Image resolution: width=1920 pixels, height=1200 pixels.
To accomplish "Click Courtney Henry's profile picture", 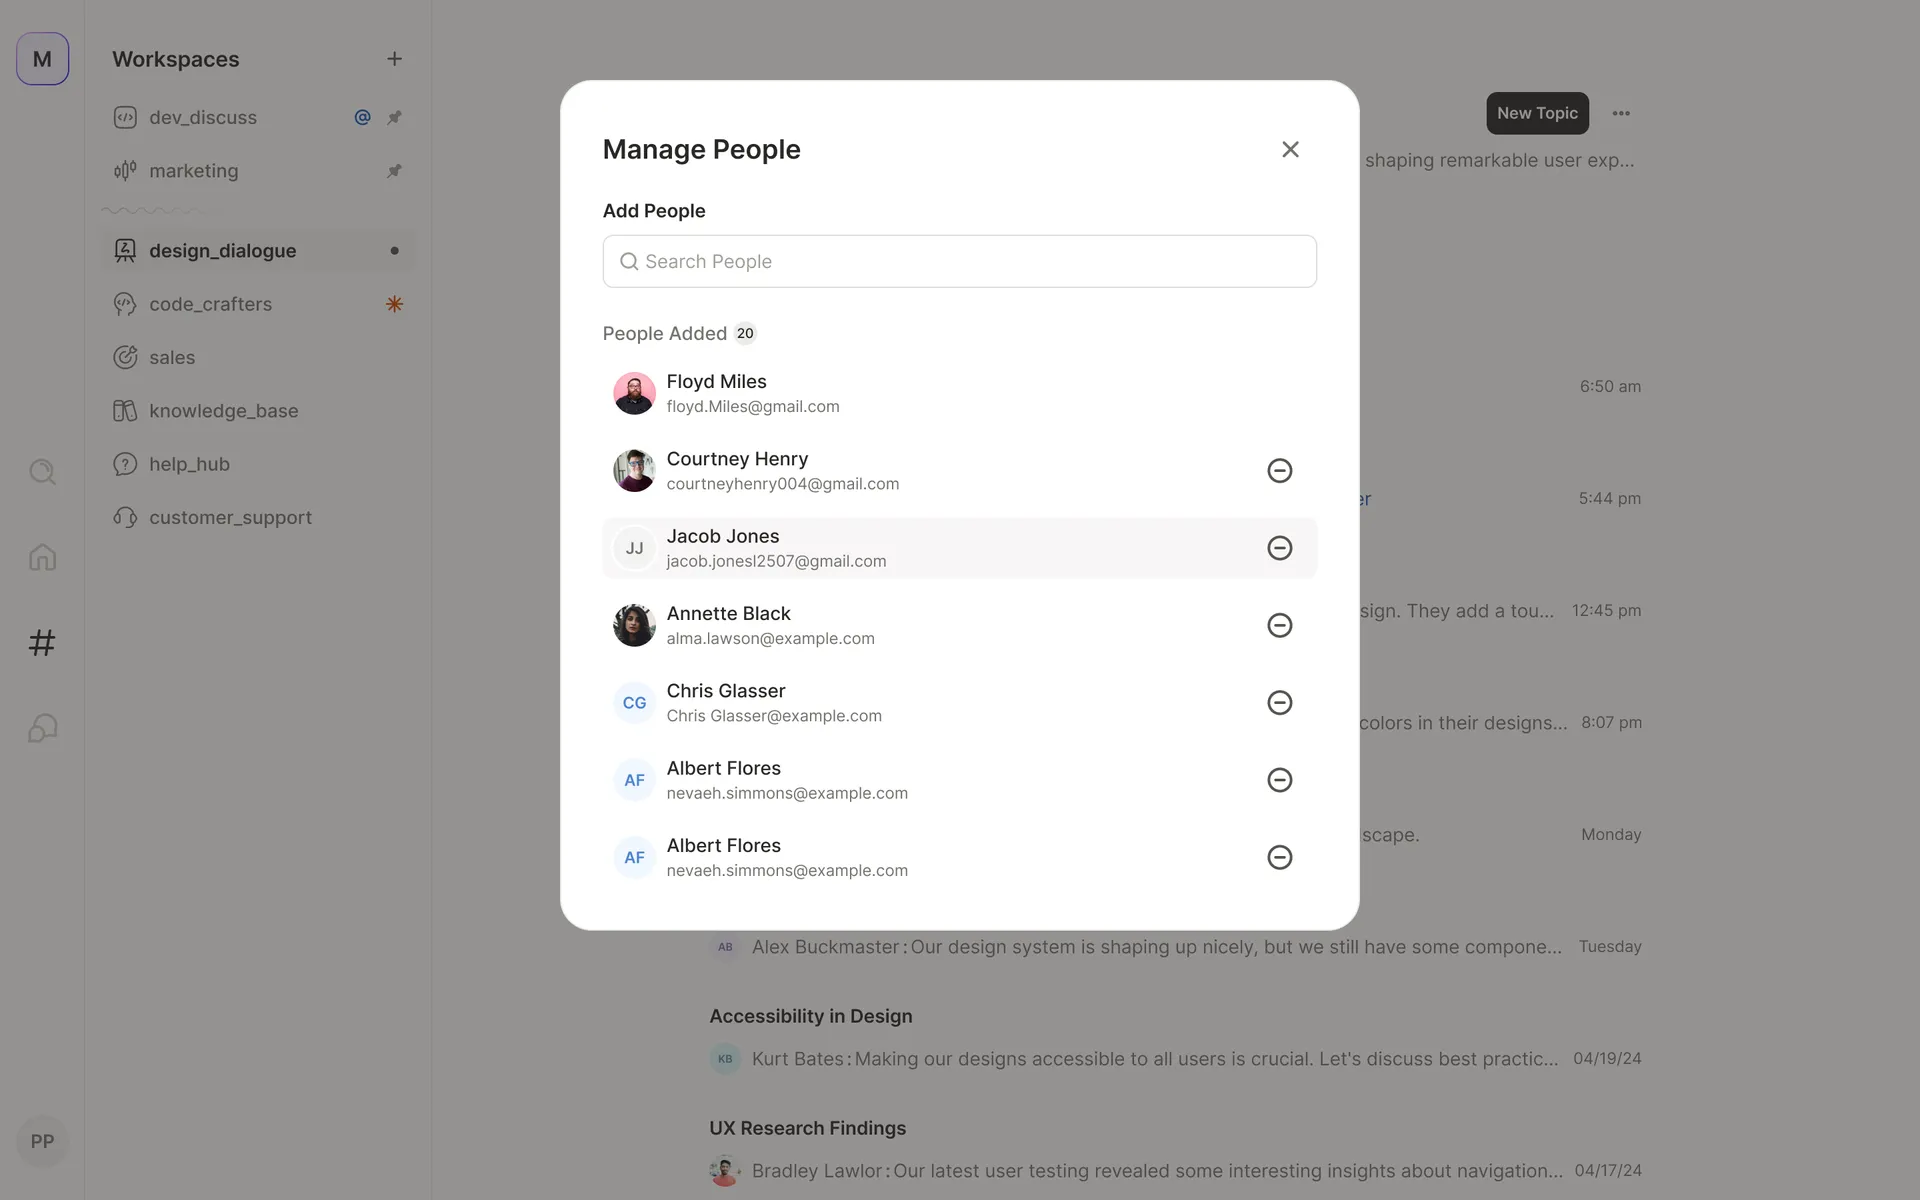I will coord(634,470).
